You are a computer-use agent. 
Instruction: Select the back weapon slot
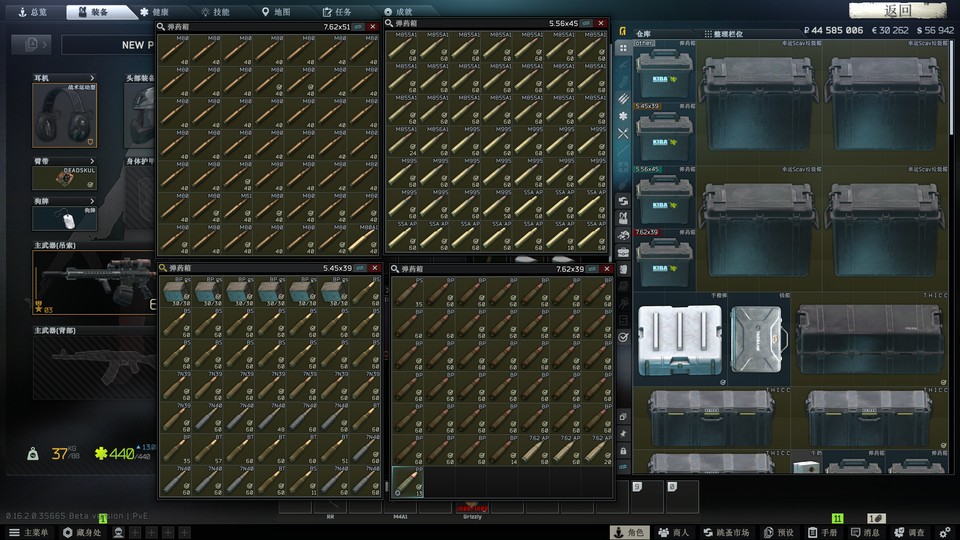click(x=95, y=367)
